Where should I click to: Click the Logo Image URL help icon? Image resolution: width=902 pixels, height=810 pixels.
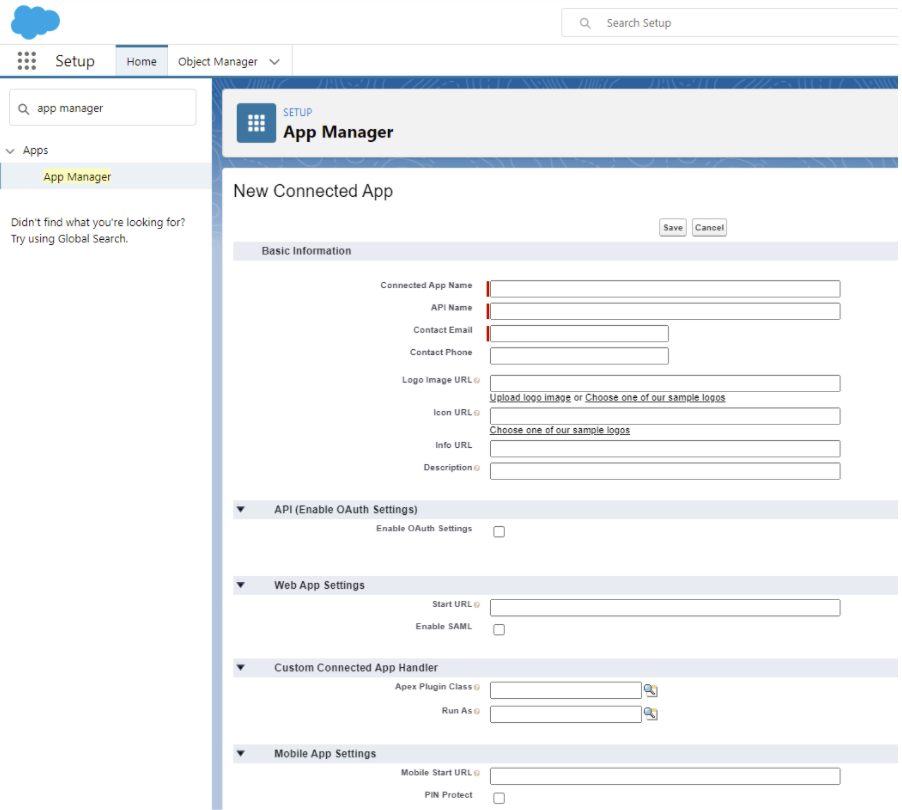click(x=477, y=381)
